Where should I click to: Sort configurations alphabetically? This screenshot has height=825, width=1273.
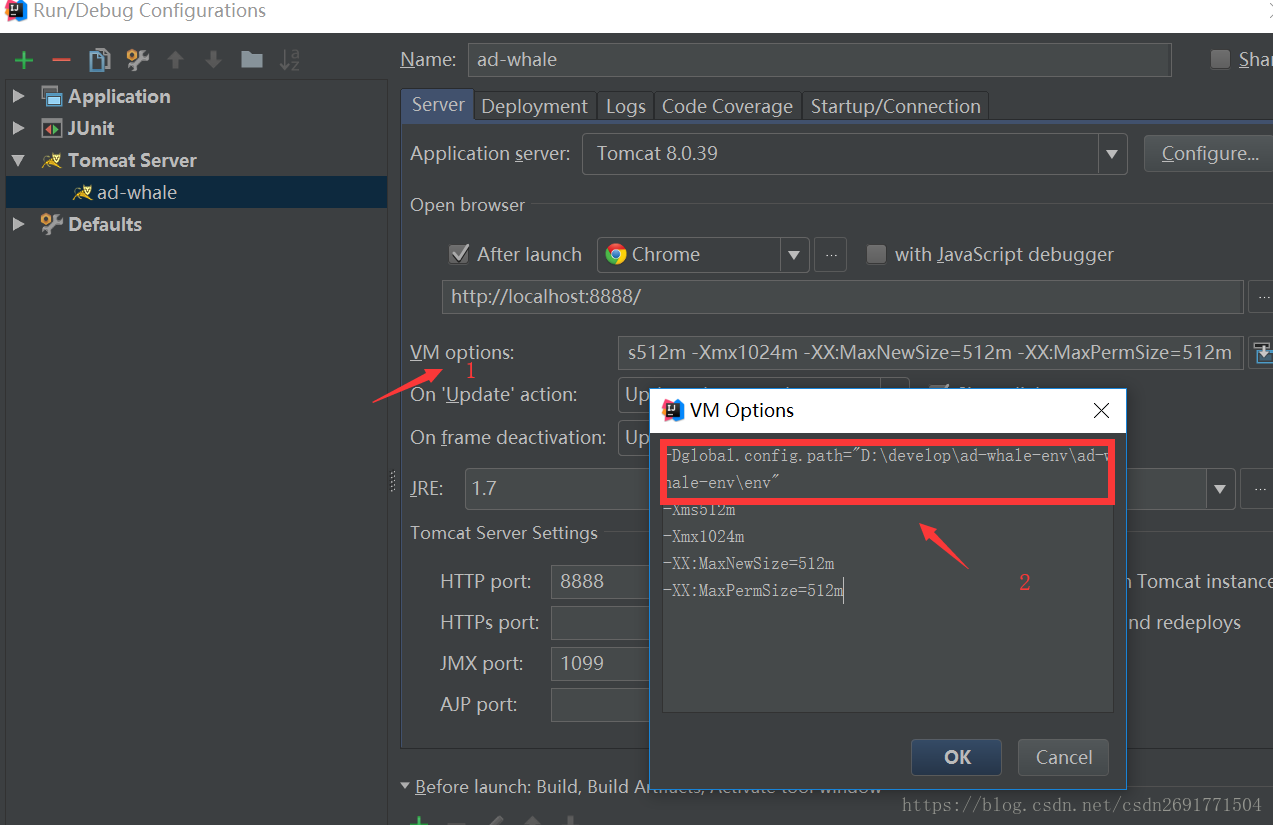click(290, 60)
